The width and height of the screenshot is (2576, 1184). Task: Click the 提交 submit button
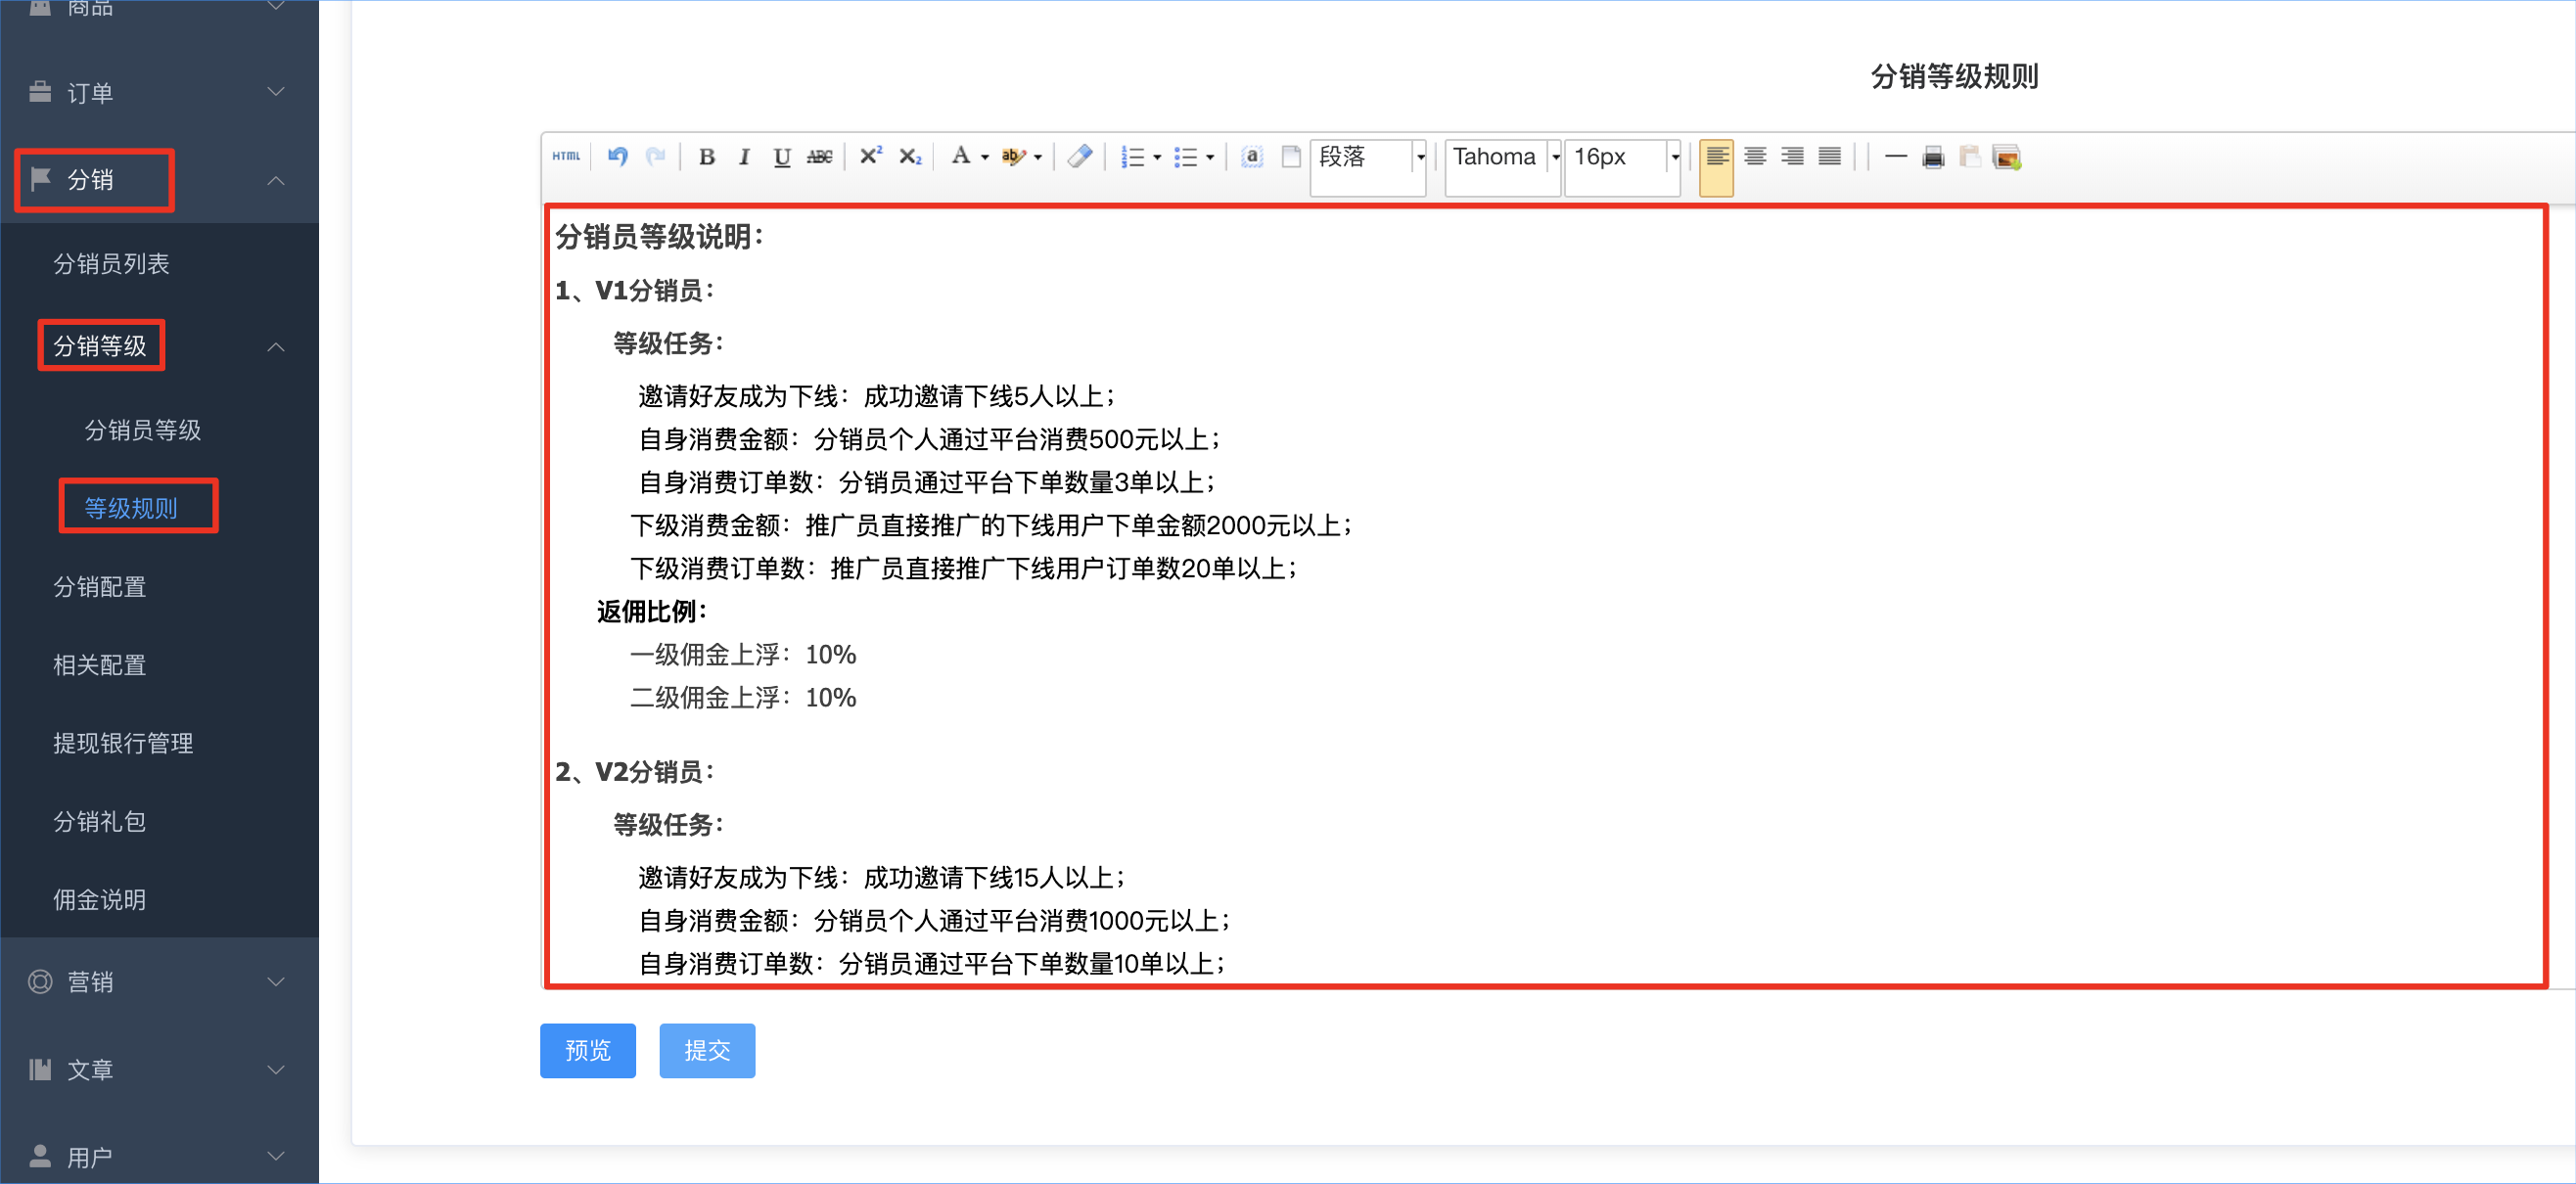707,1050
